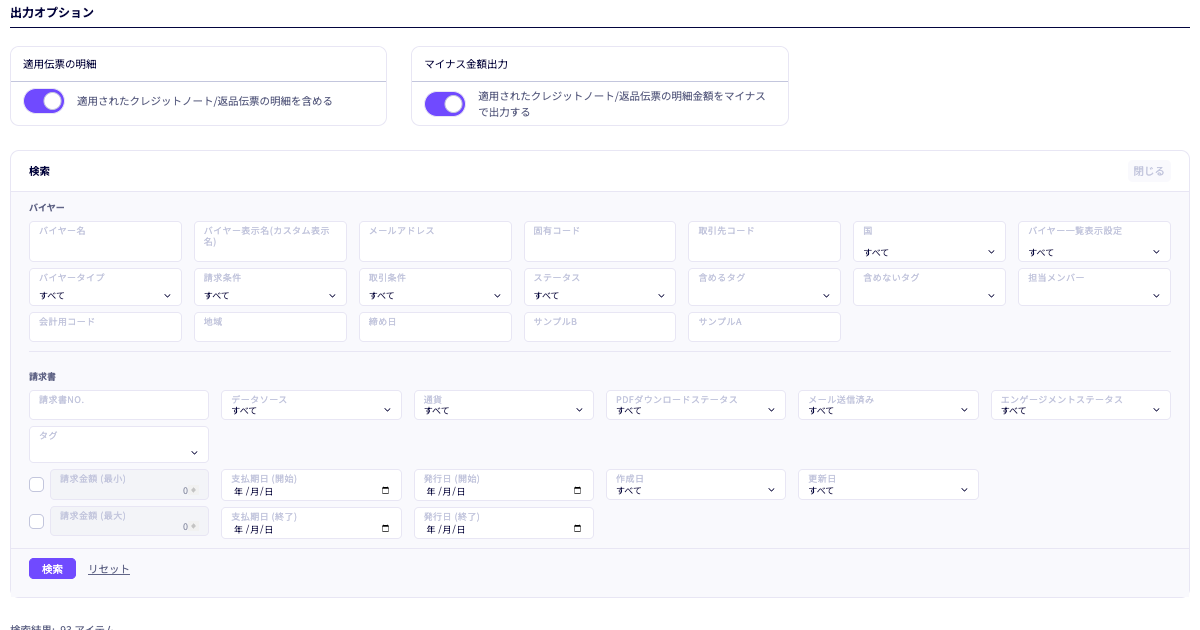Screen dimensions: 1200x630
Task: Click the 固有コード input field
Action: [600, 242]
